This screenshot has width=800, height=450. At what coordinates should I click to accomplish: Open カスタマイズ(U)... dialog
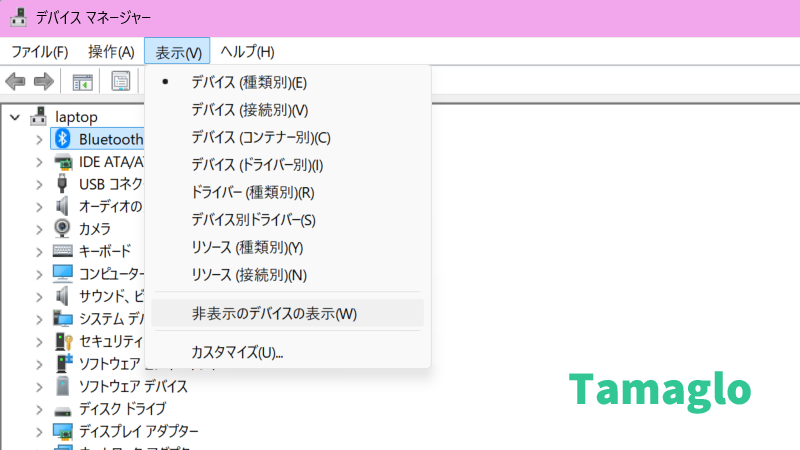click(288, 352)
